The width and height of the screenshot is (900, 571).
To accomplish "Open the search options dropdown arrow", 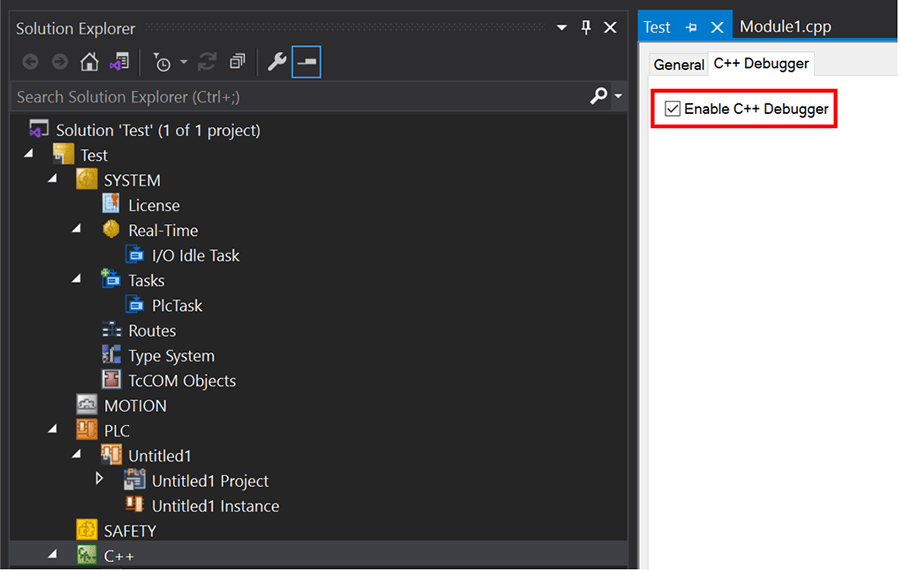I will pos(618,96).
